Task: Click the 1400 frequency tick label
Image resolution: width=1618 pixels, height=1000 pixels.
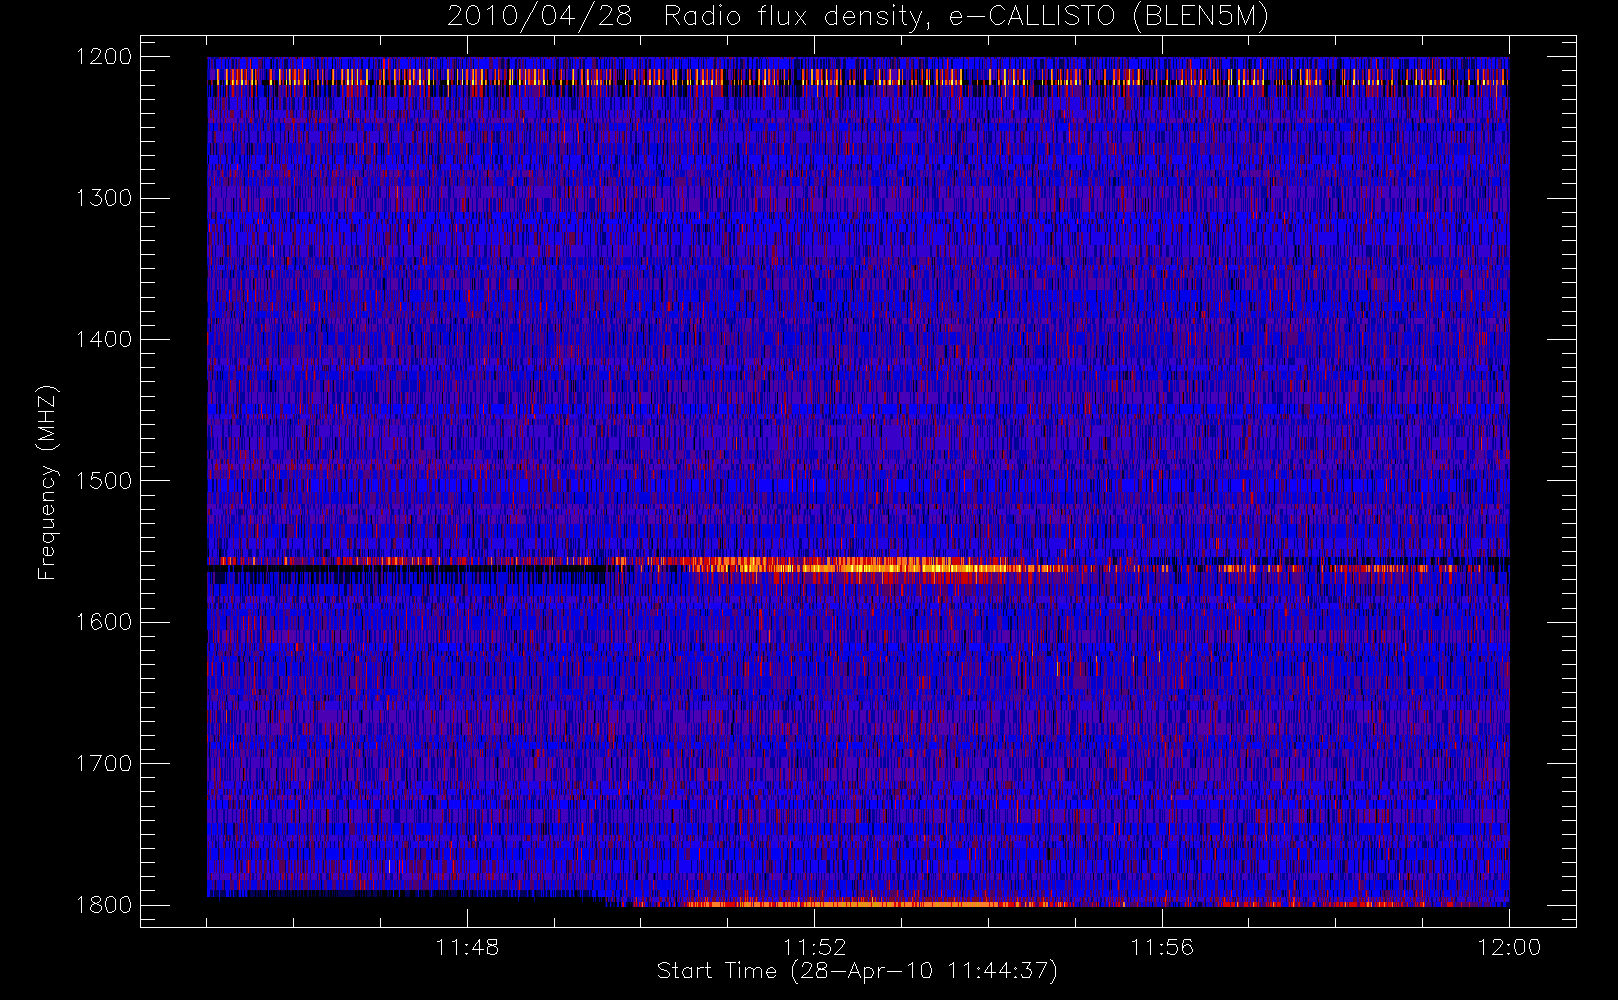Action: 104,340
